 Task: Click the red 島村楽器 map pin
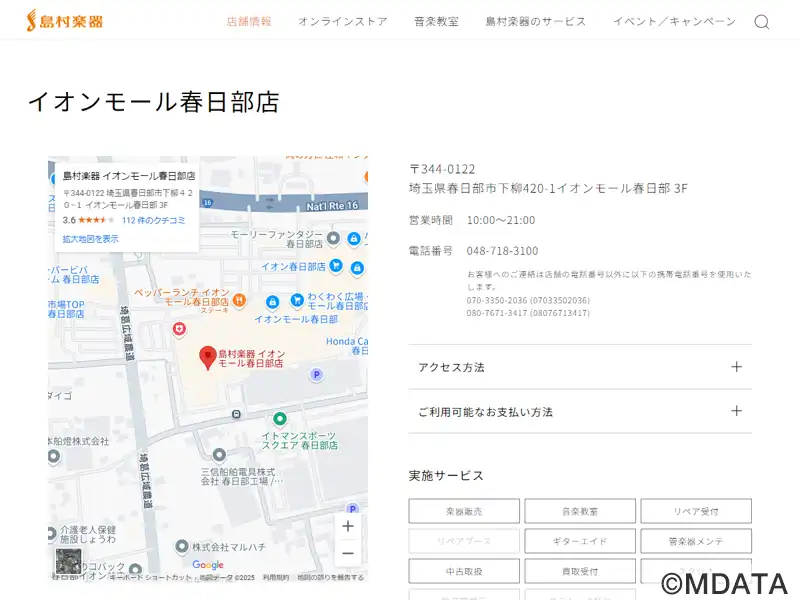[x=208, y=357]
